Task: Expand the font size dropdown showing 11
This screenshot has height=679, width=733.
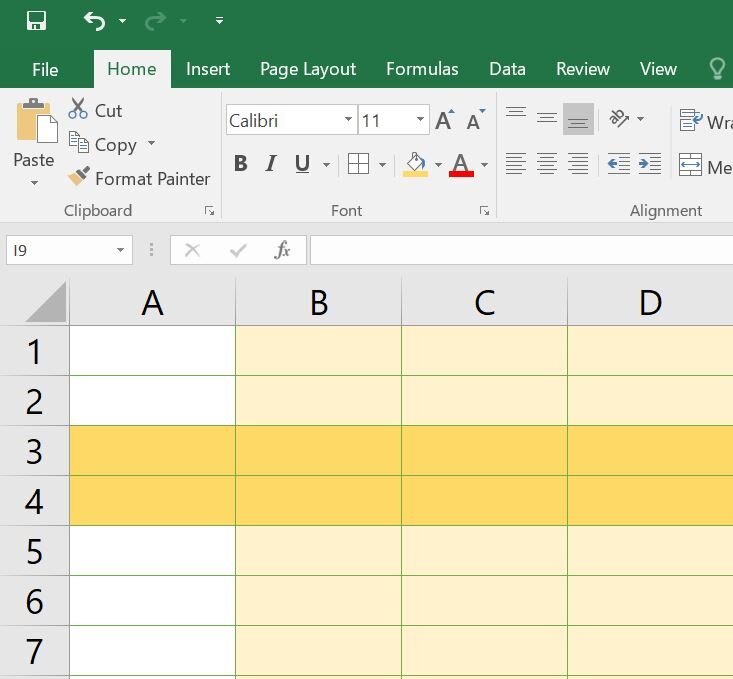Action: click(420, 120)
